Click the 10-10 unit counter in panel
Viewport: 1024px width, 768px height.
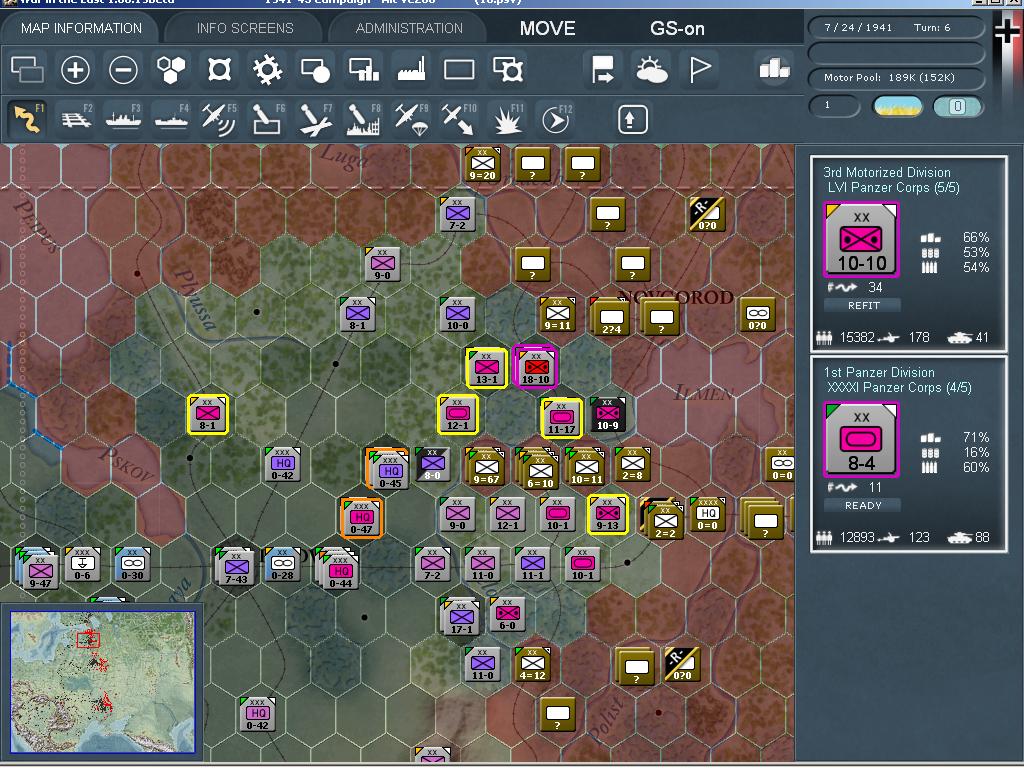[x=862, y=240]
